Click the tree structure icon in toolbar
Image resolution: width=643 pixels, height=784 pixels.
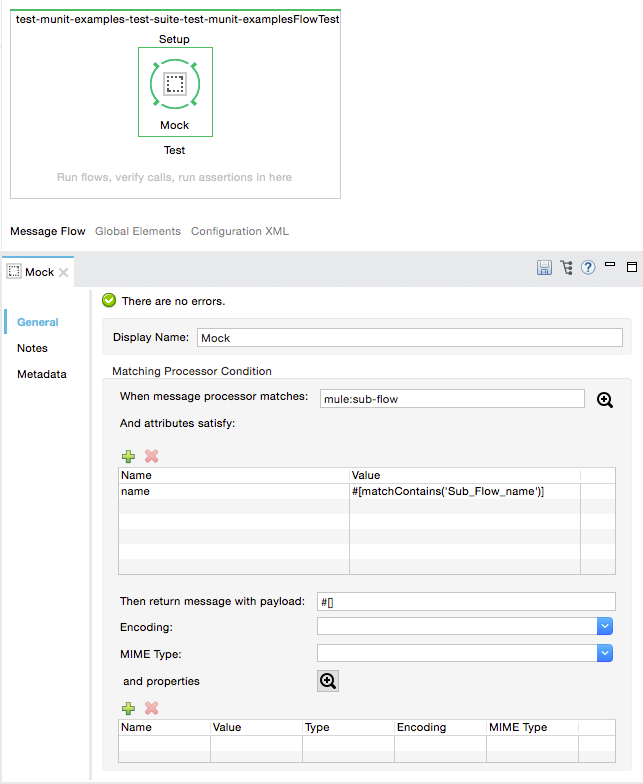(567, 267)
